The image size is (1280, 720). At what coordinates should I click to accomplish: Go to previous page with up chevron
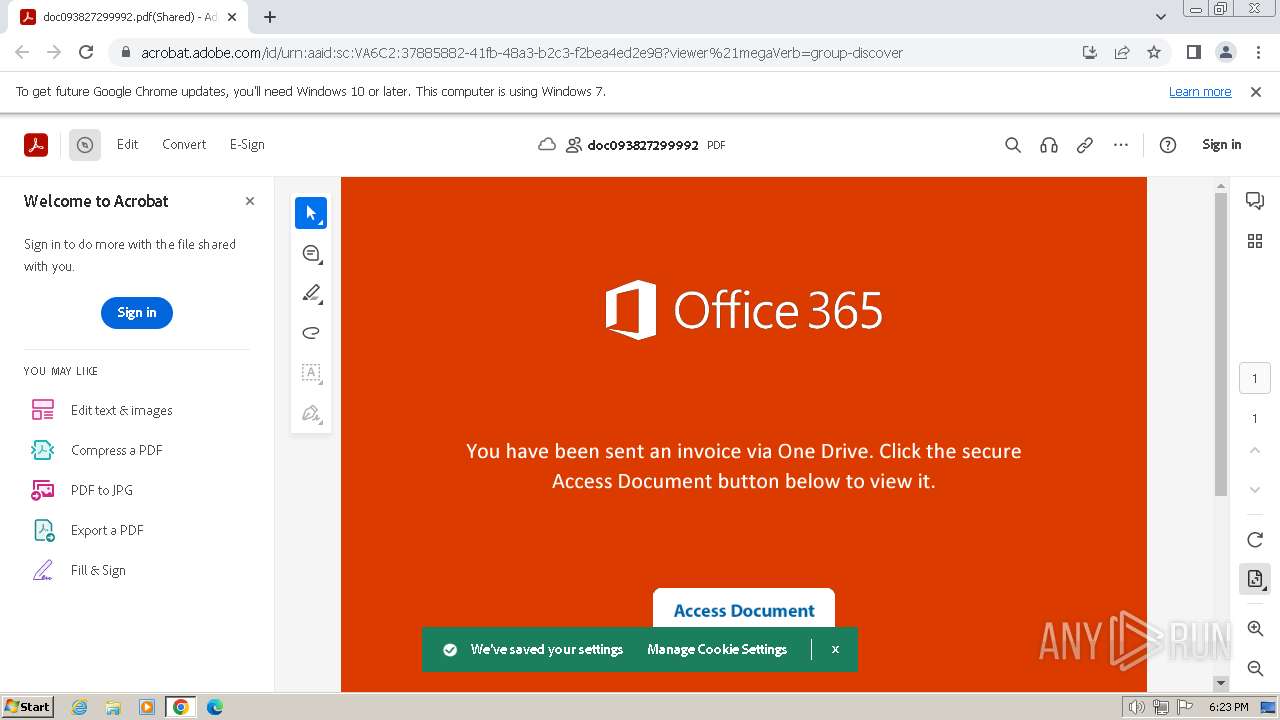[x=1255, y=450]
